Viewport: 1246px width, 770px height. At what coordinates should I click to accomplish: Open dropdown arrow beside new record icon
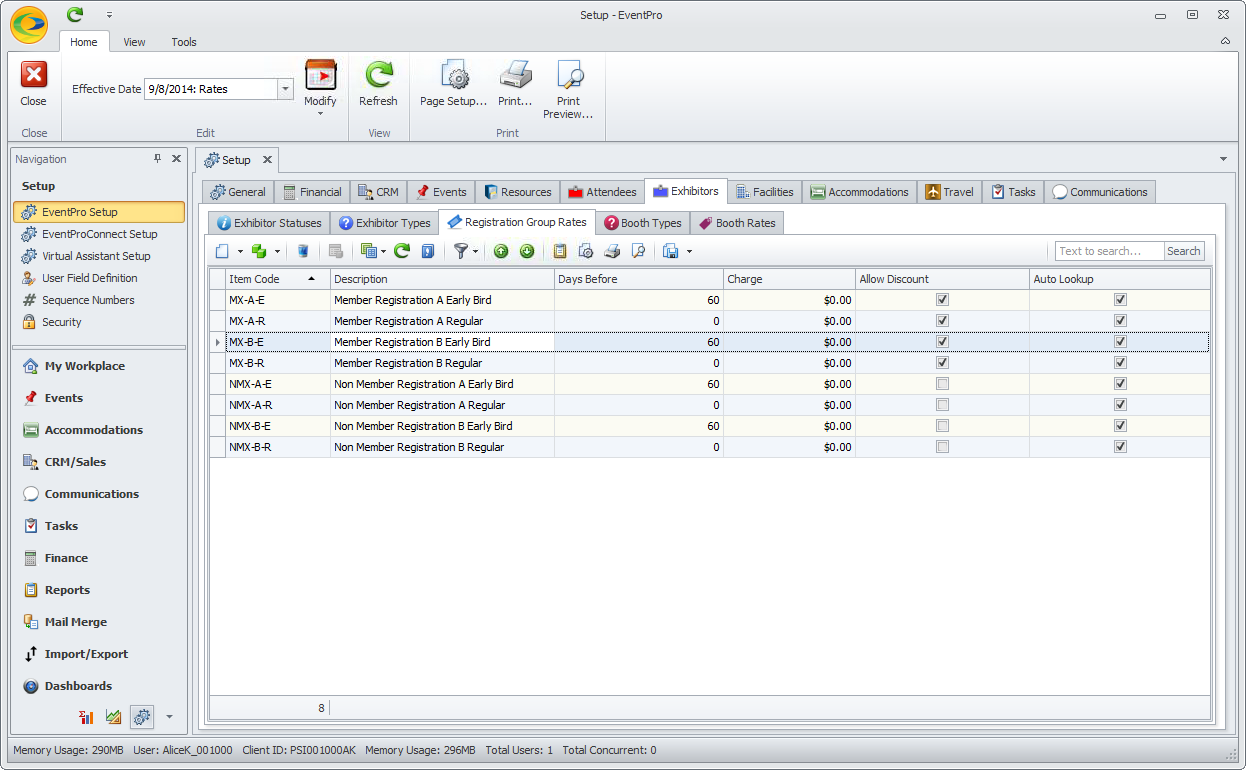tap(240, 251)
